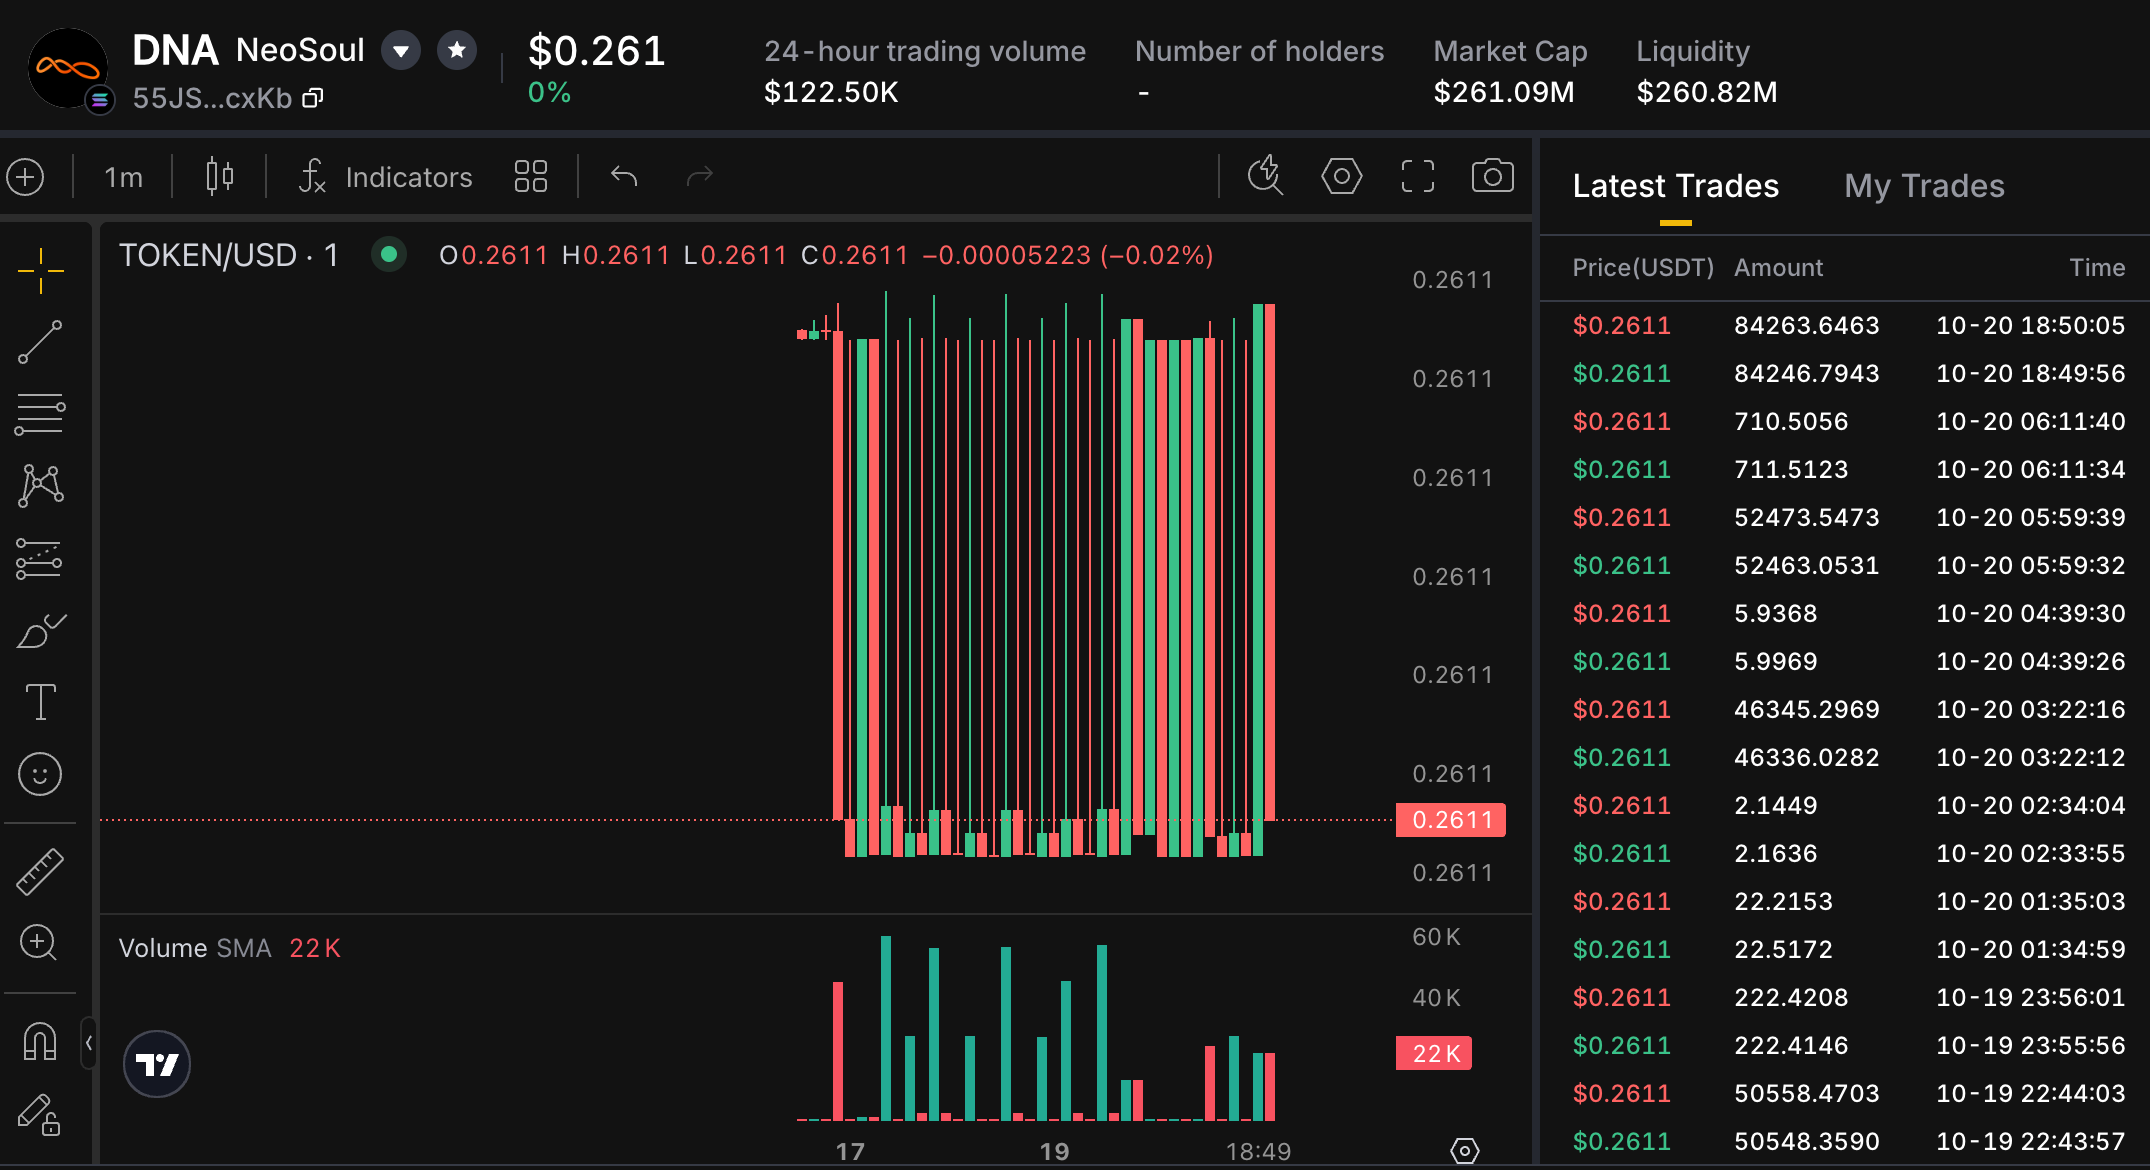Toggle the favorite star for DNA
2150x1170 pixels.
(457, 50)
